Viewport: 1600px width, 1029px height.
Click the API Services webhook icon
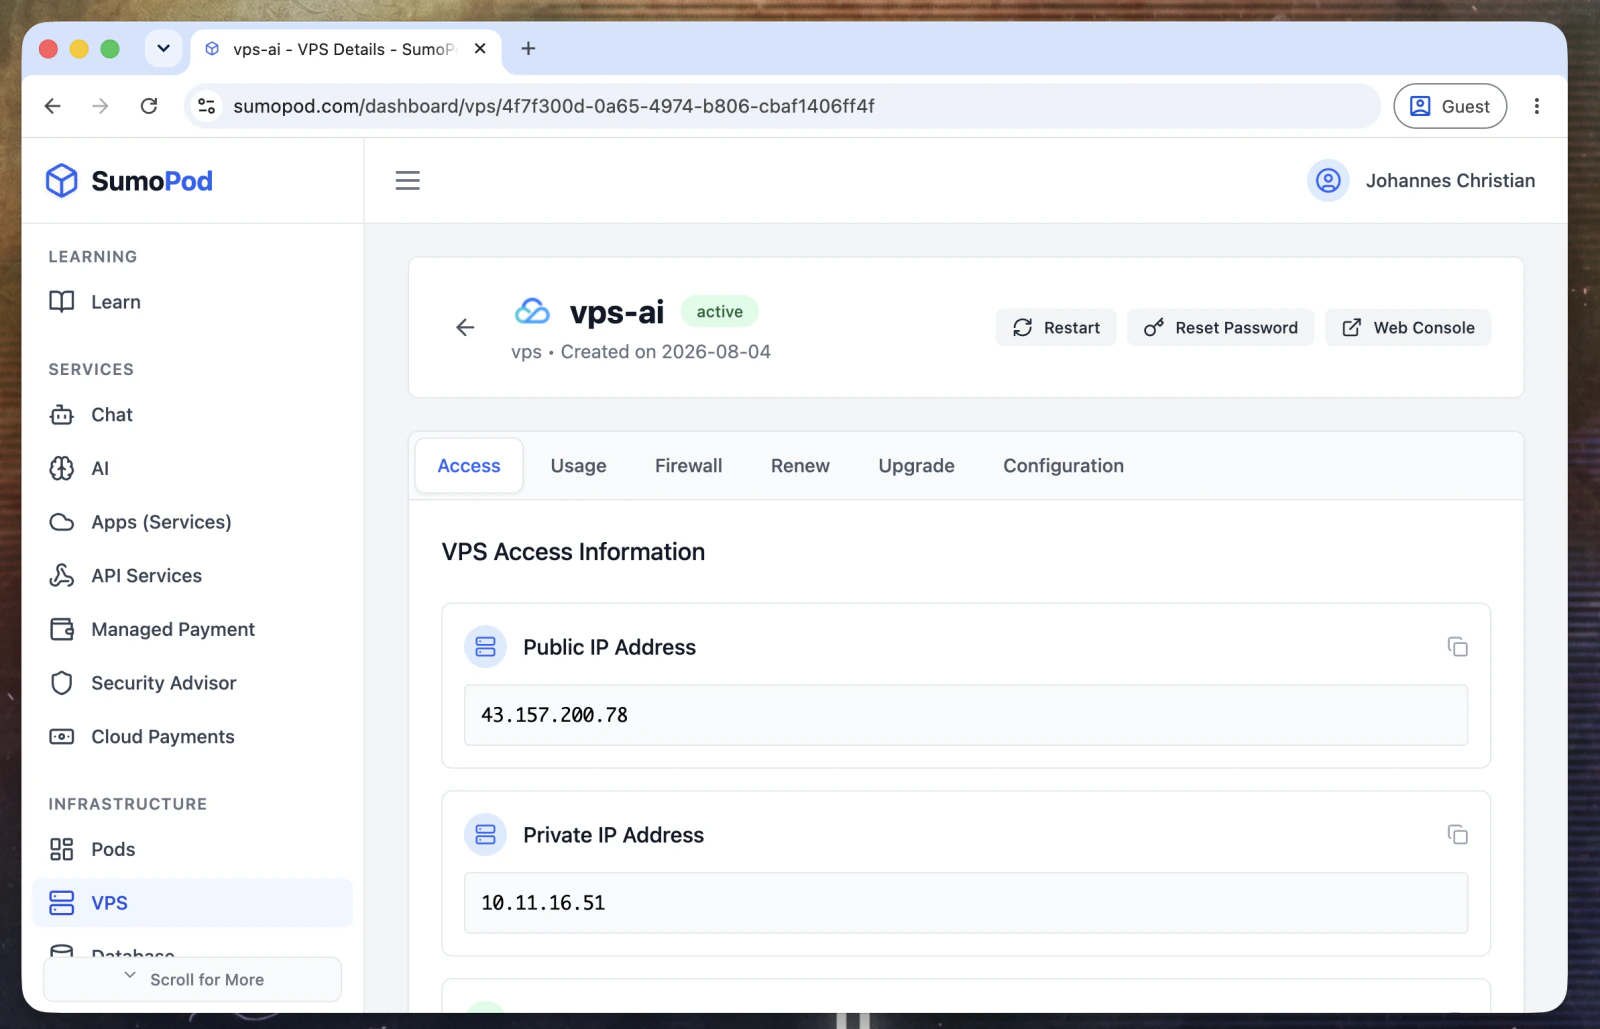click(x=62, y=576)
